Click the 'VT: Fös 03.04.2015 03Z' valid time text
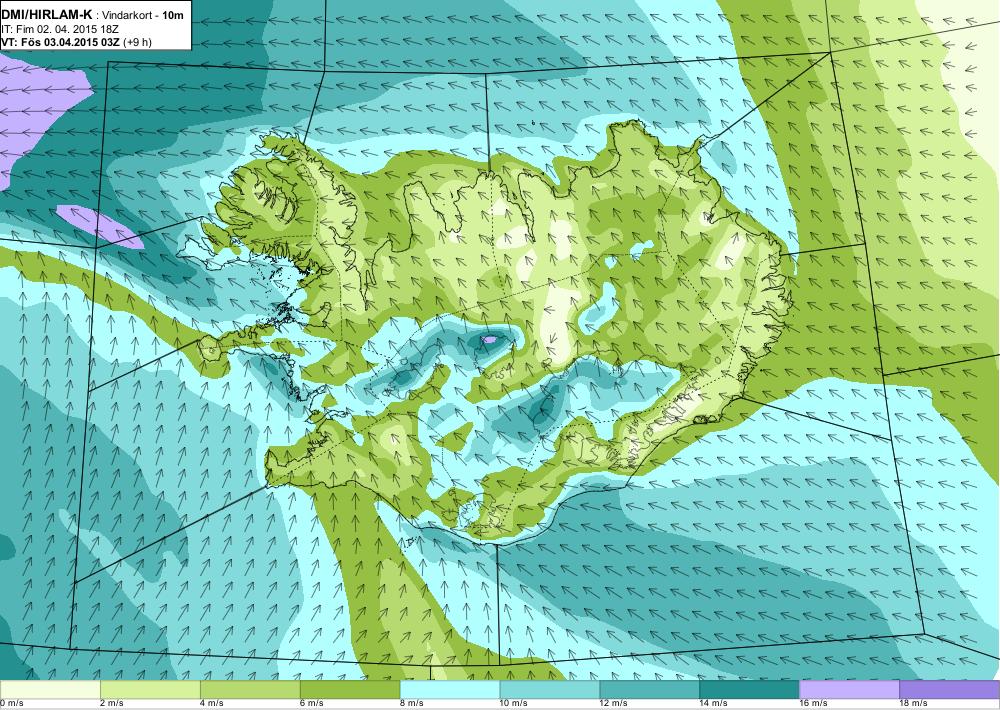 (x=61, y=43)
